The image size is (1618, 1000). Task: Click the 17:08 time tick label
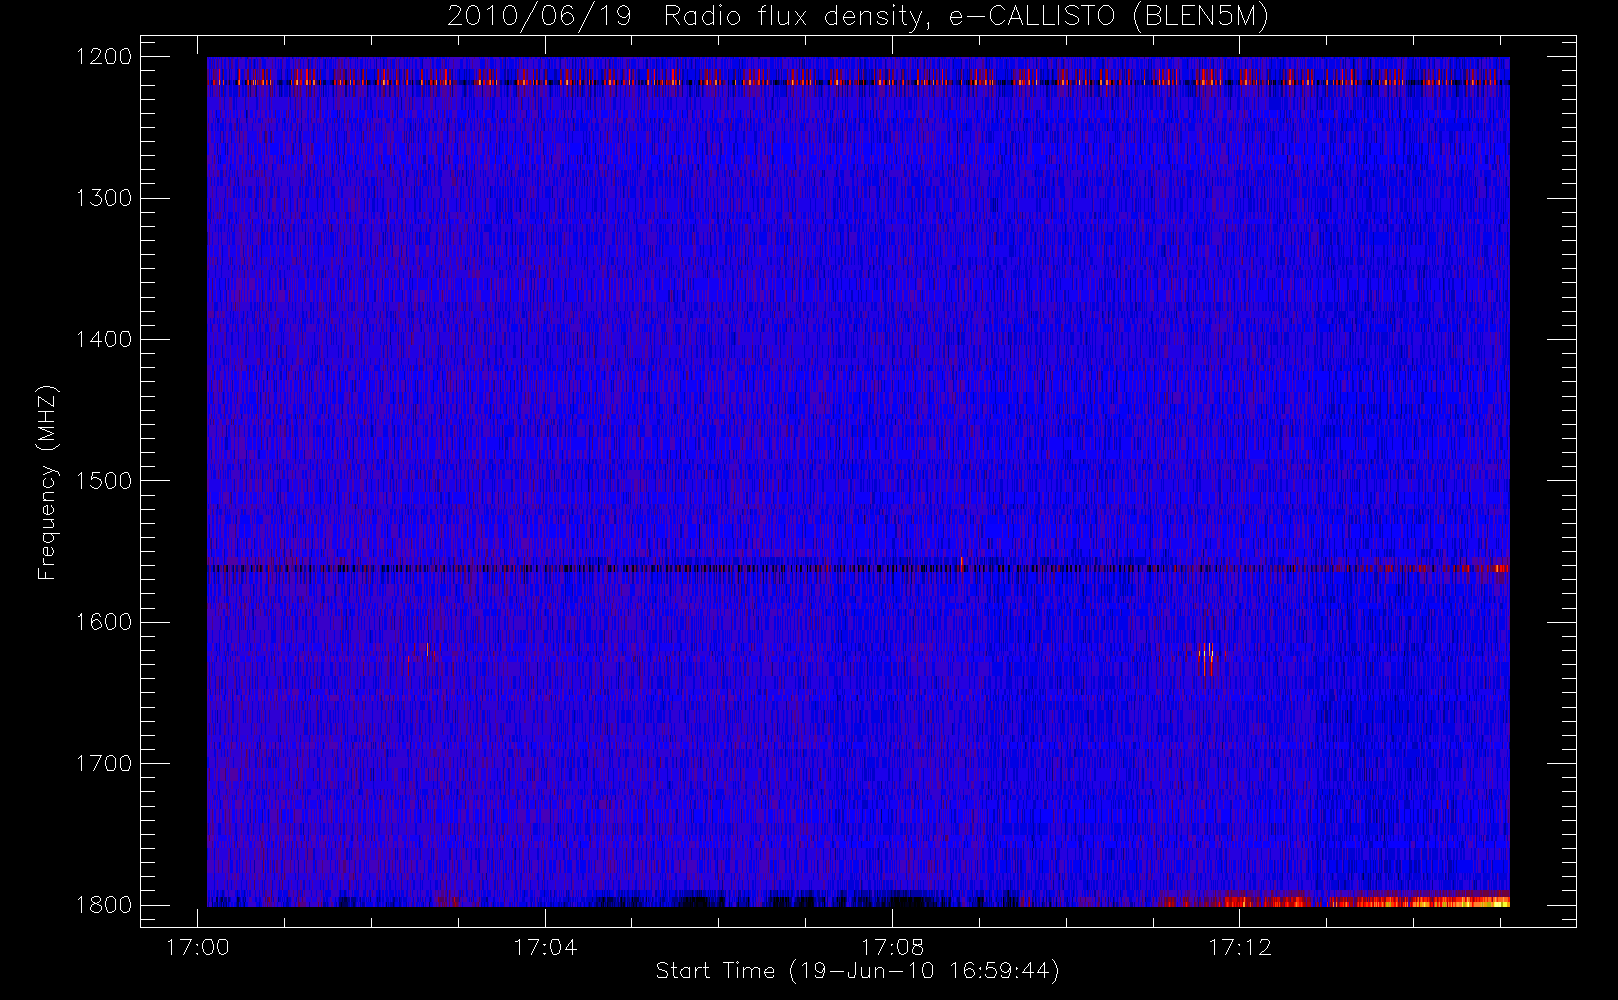click(892, 947)
